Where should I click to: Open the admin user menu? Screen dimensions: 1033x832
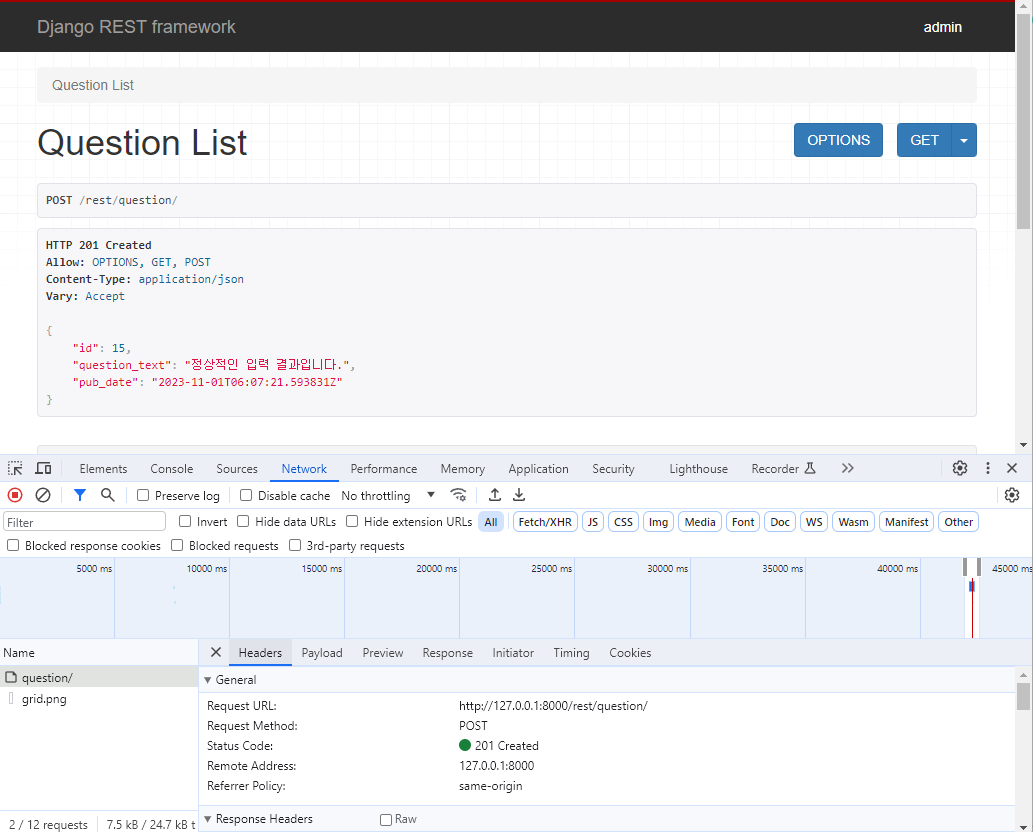click(x=942, y=27)
